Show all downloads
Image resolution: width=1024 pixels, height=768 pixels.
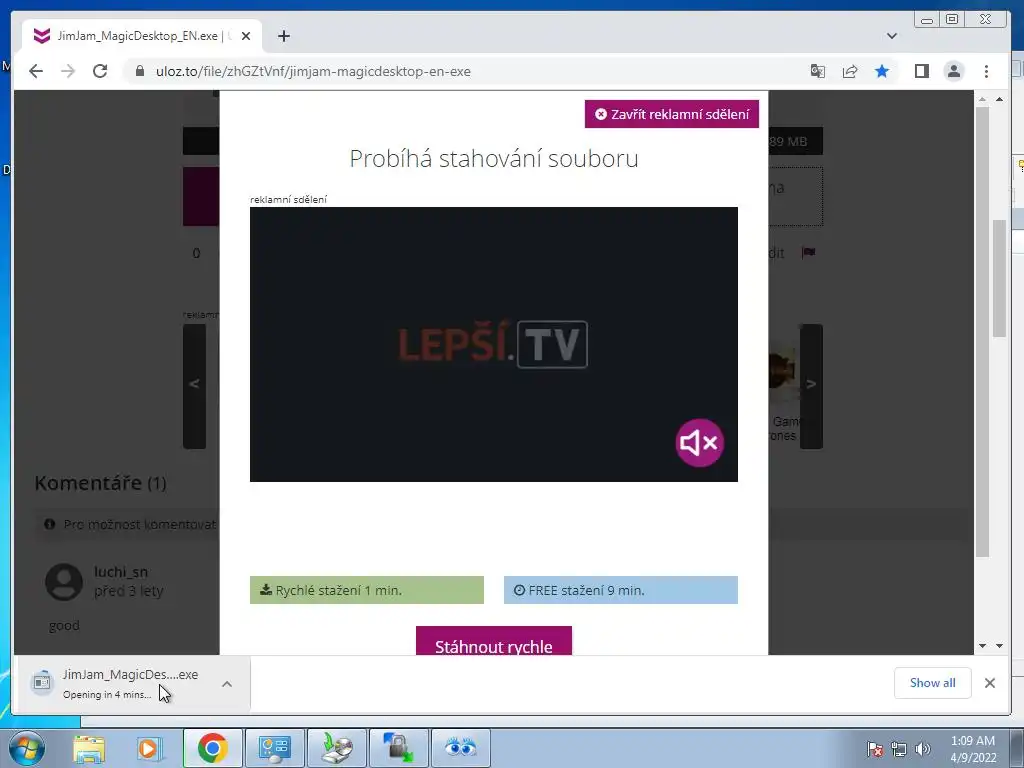click(x=932, y=682)
